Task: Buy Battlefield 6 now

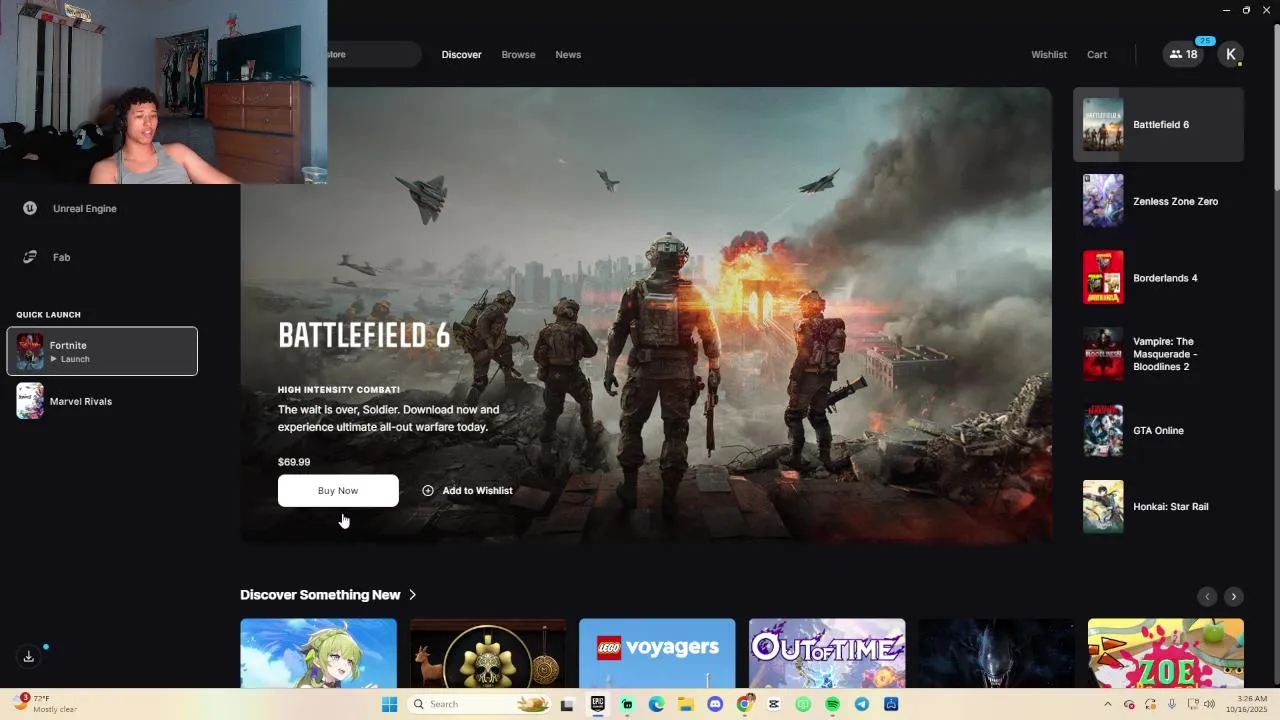Action: [x=338, y=490]
